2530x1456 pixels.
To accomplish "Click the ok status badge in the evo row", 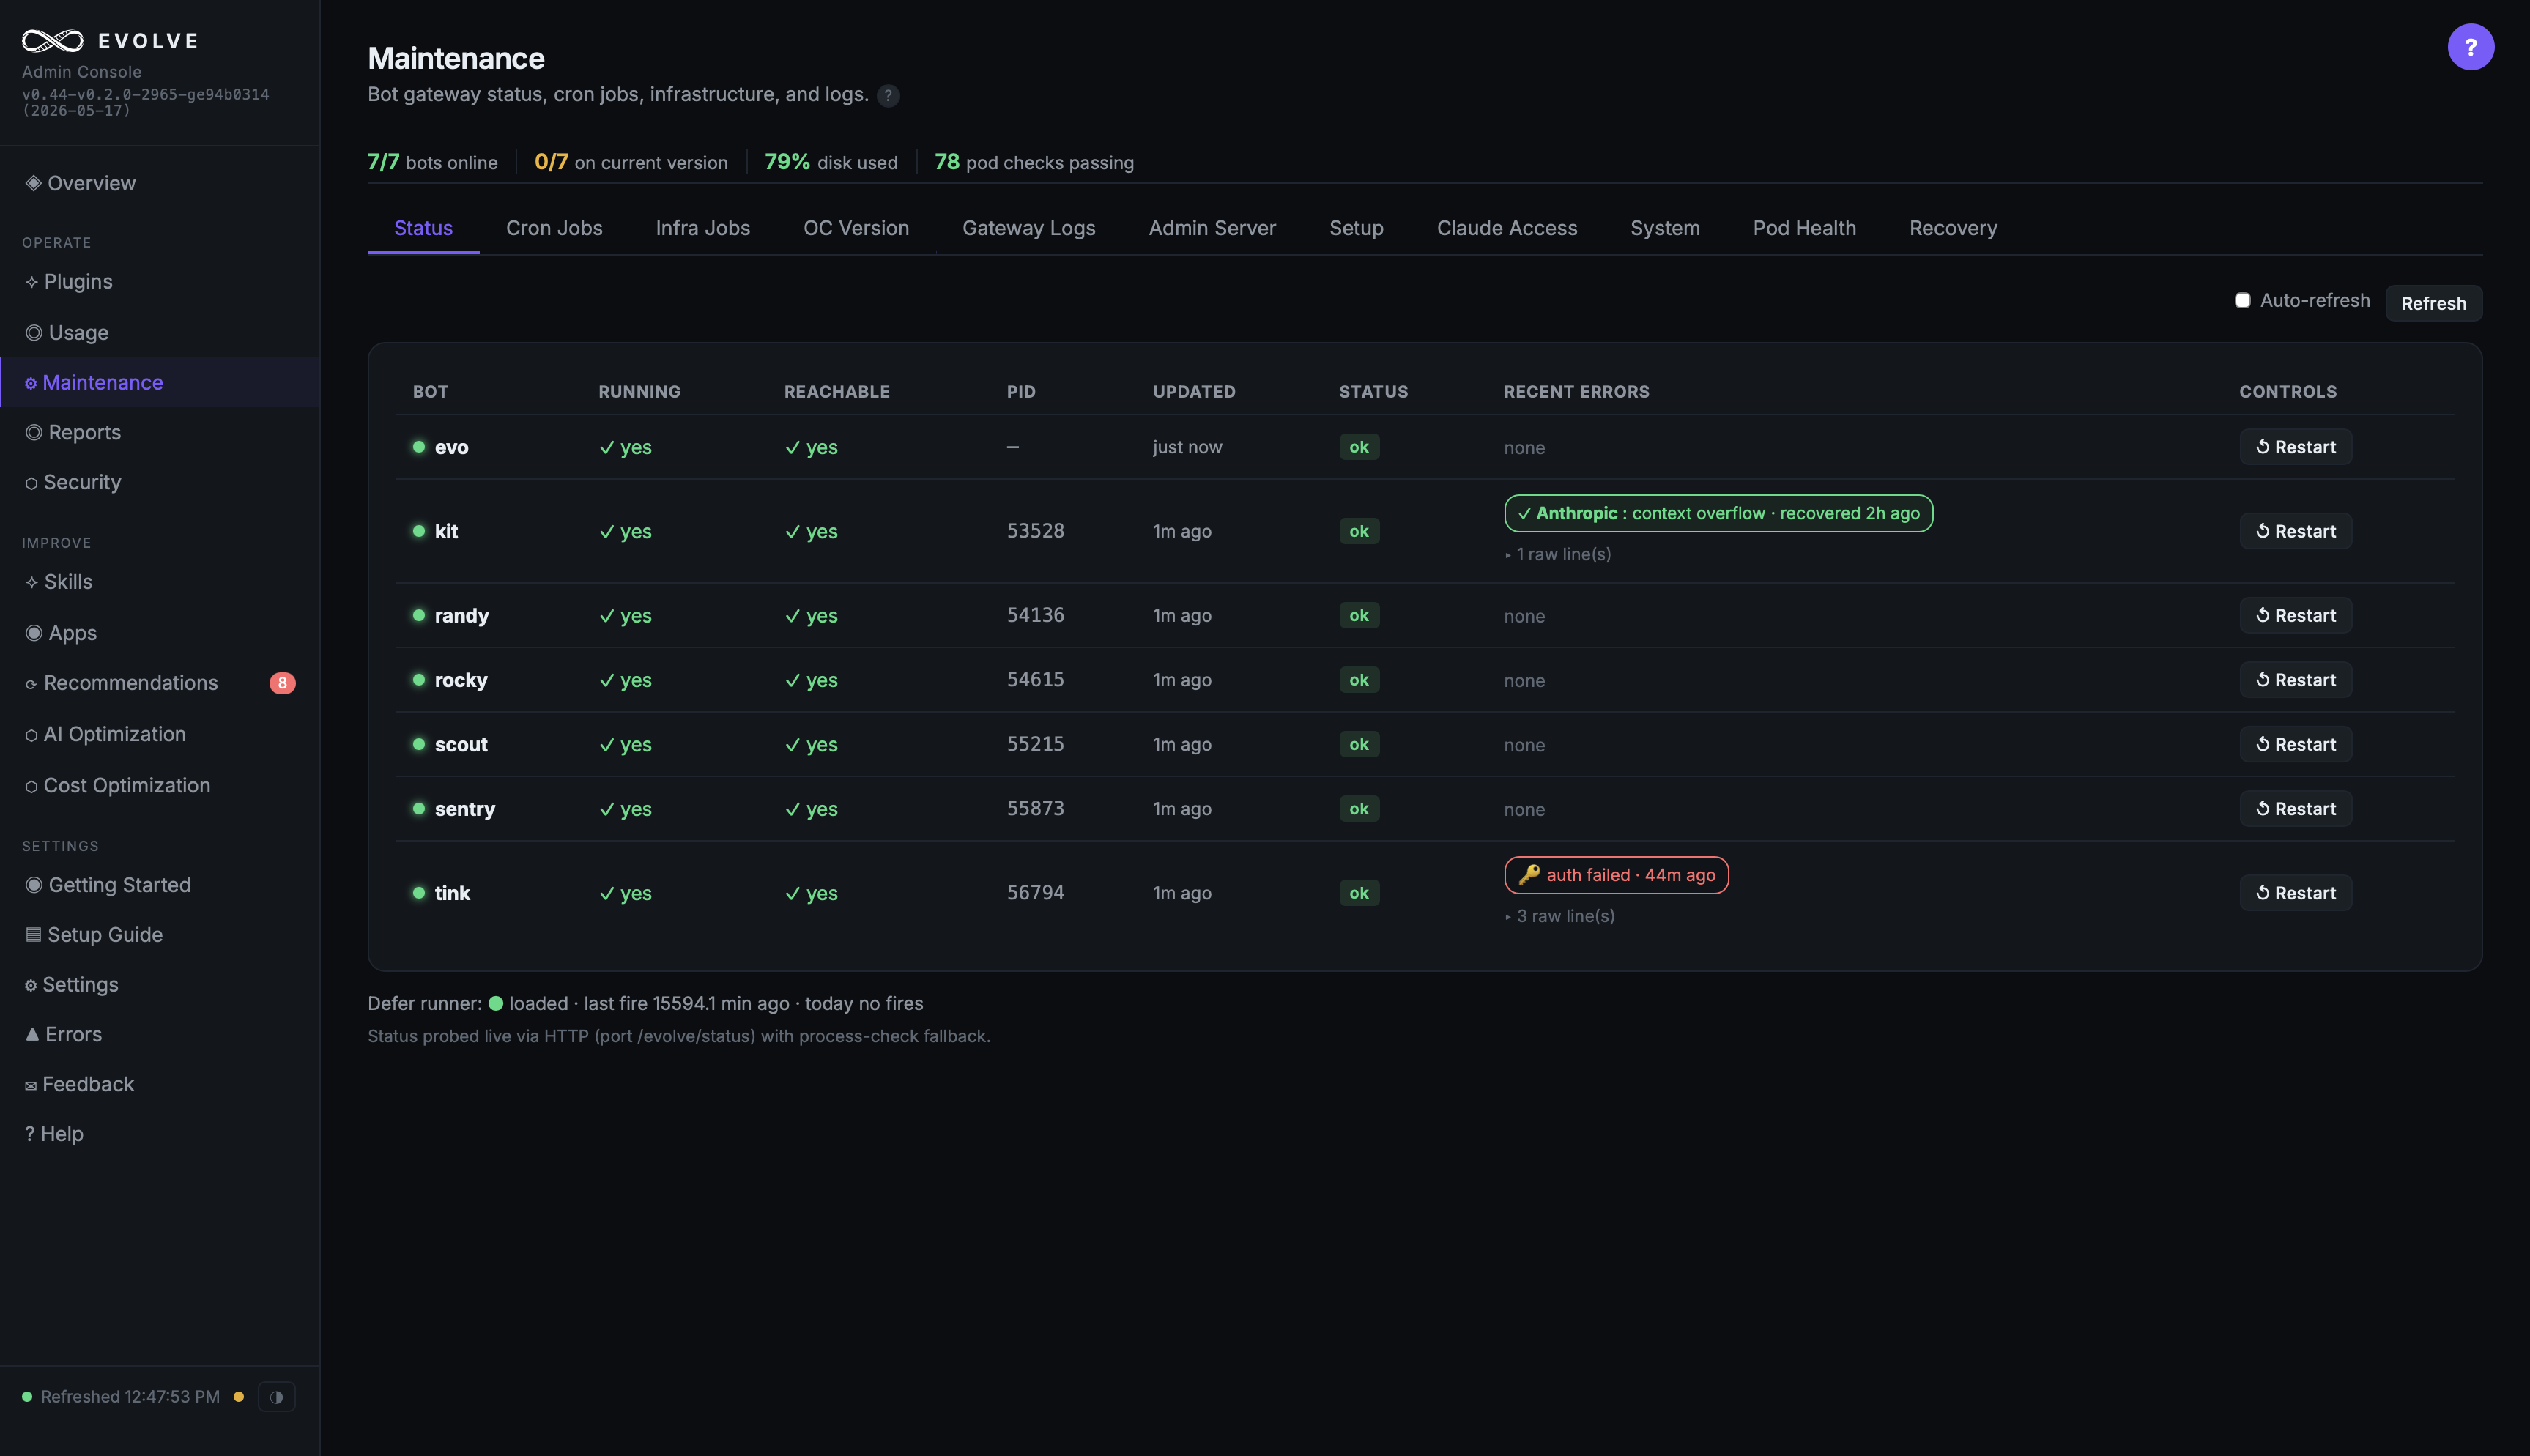I will [x=1359, y=447].
